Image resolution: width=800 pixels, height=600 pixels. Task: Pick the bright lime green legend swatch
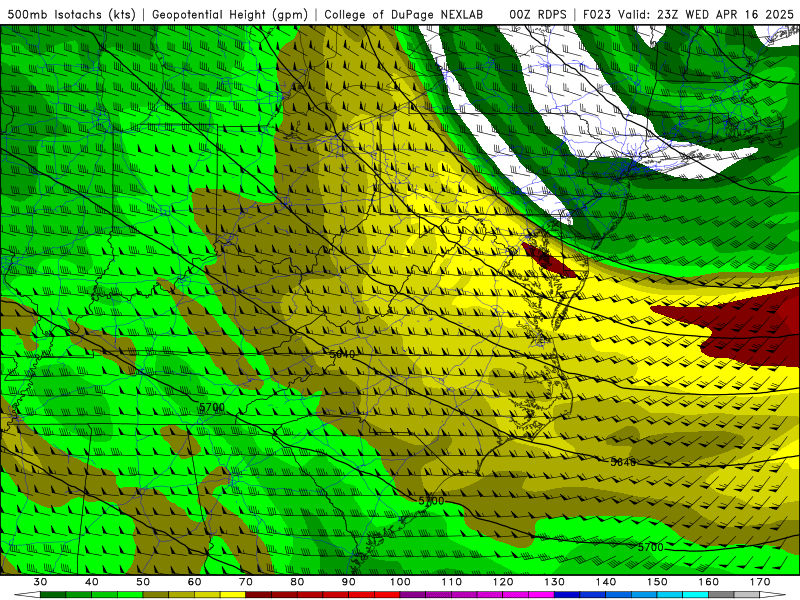click(130, 595)
